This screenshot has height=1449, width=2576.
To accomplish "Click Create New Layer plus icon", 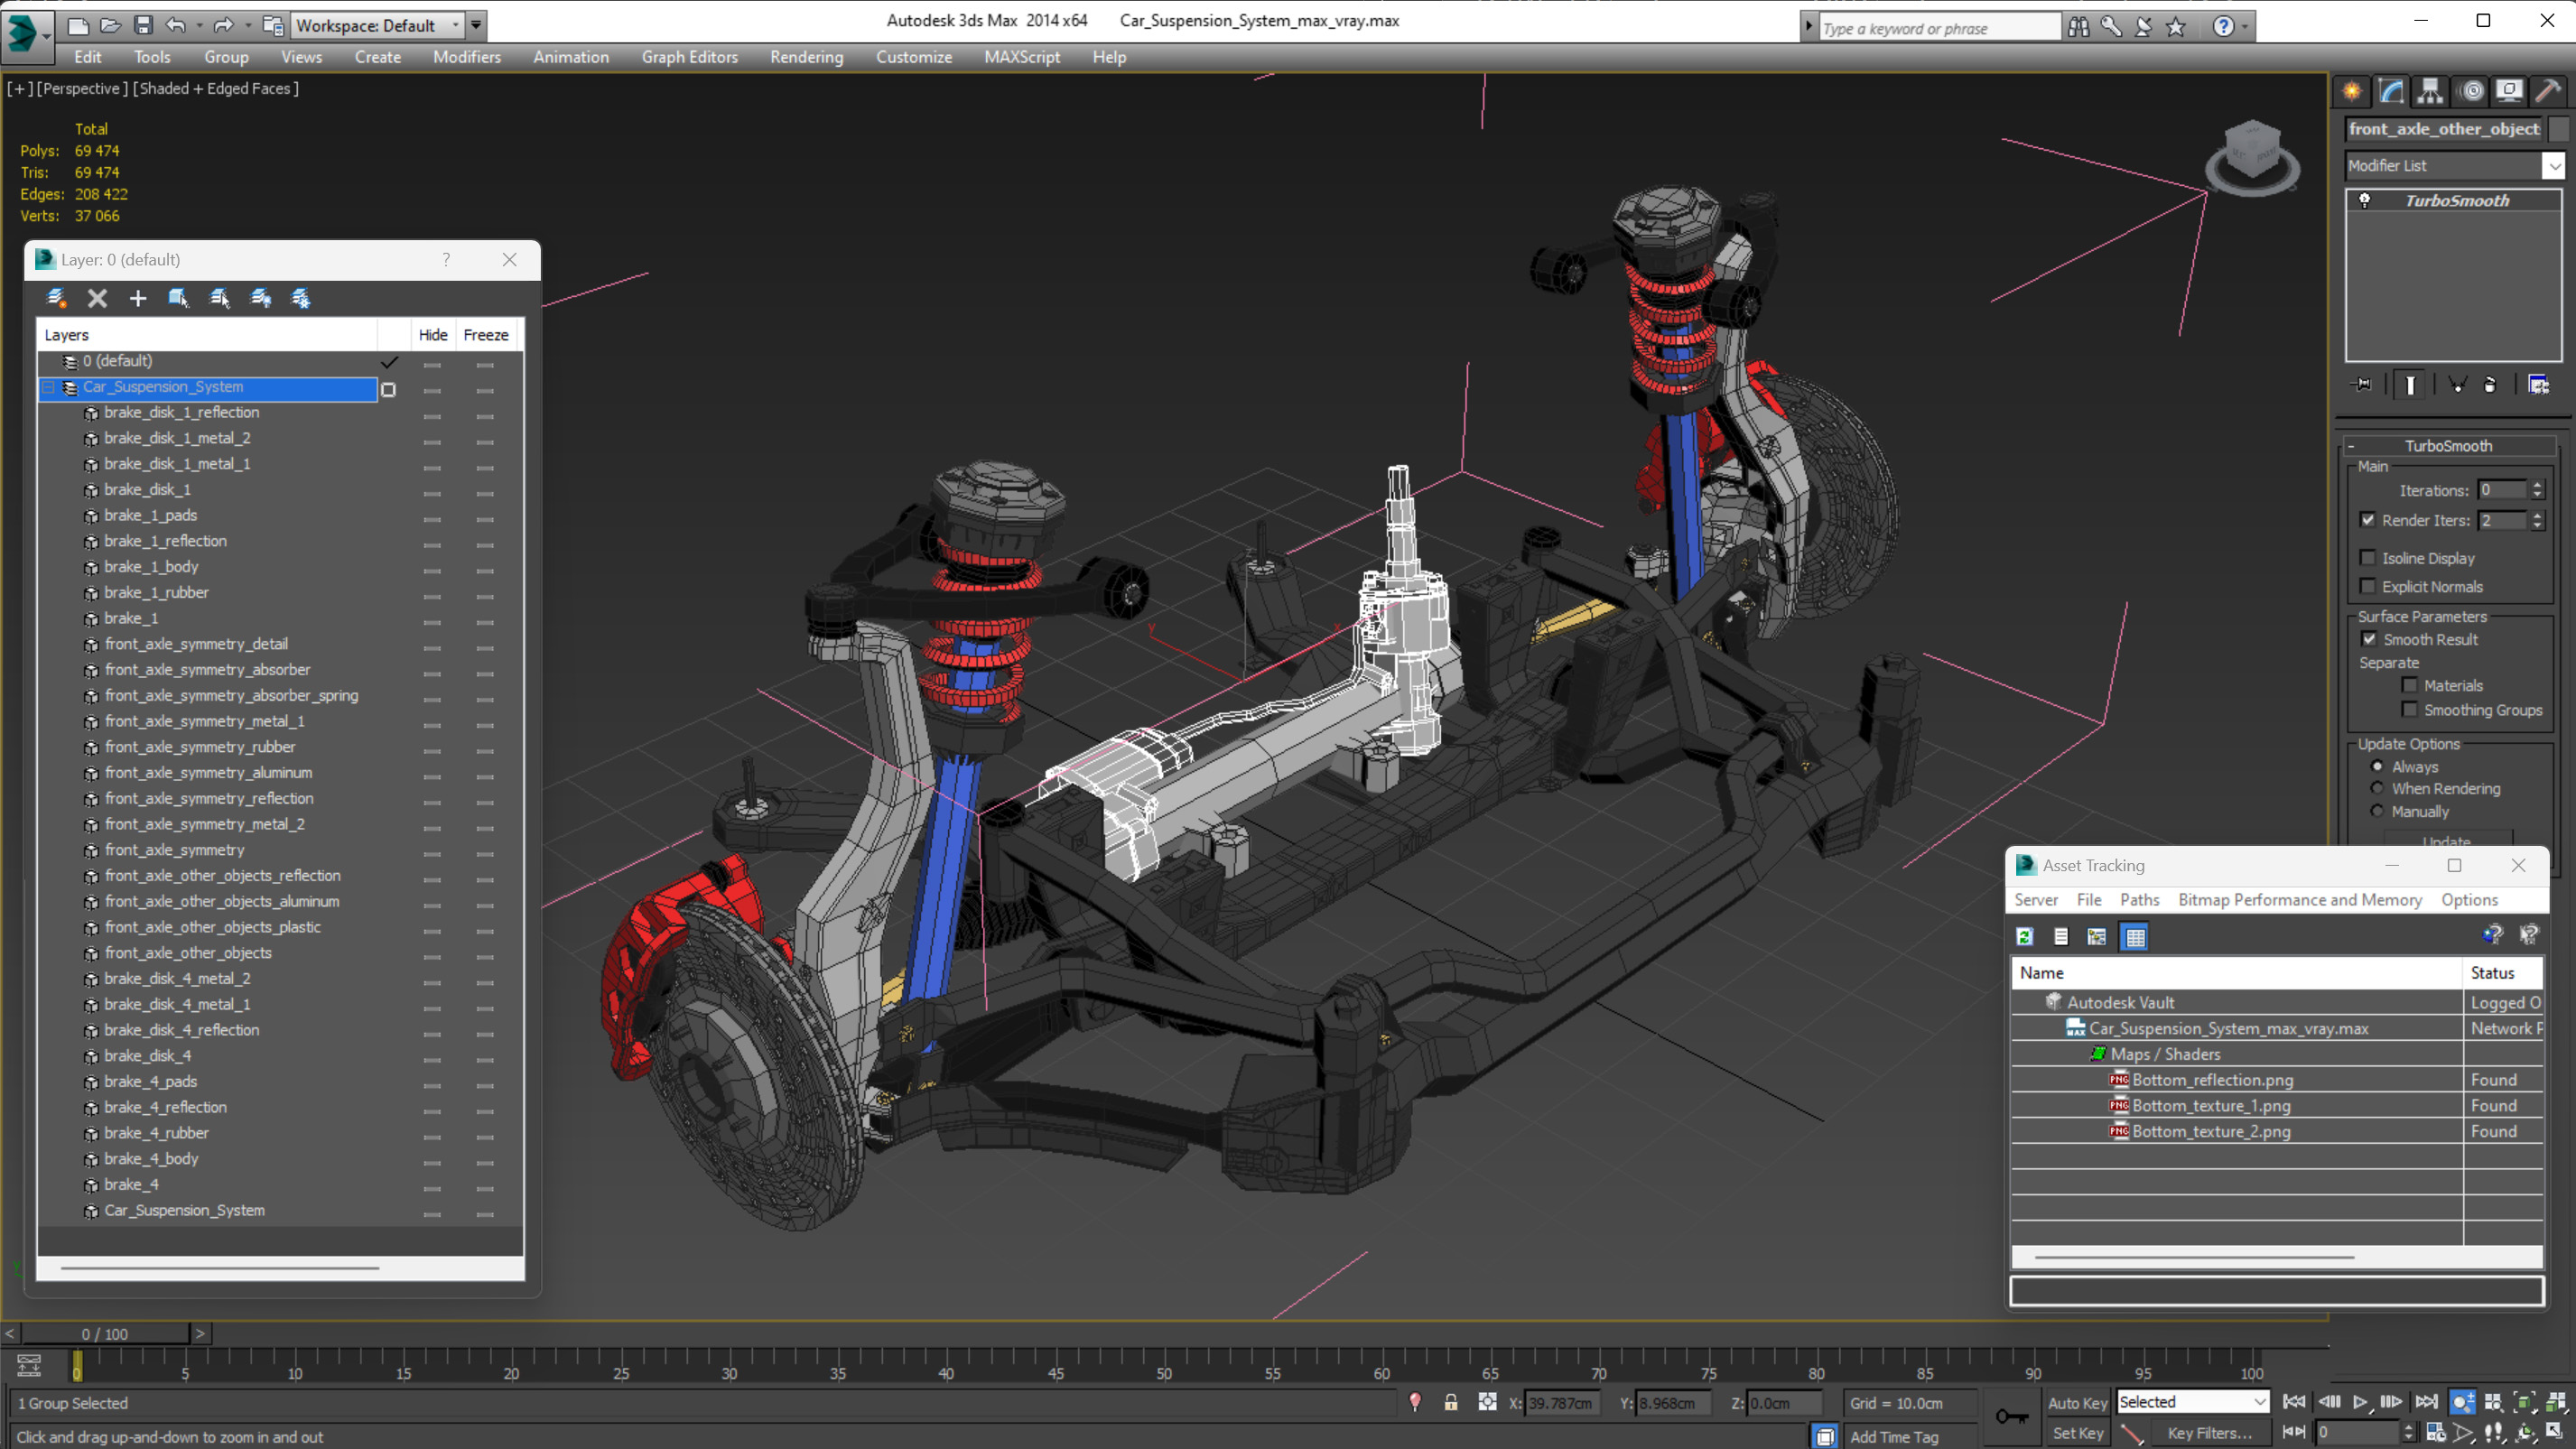I will pyautogui.click(x=138, y=298).
